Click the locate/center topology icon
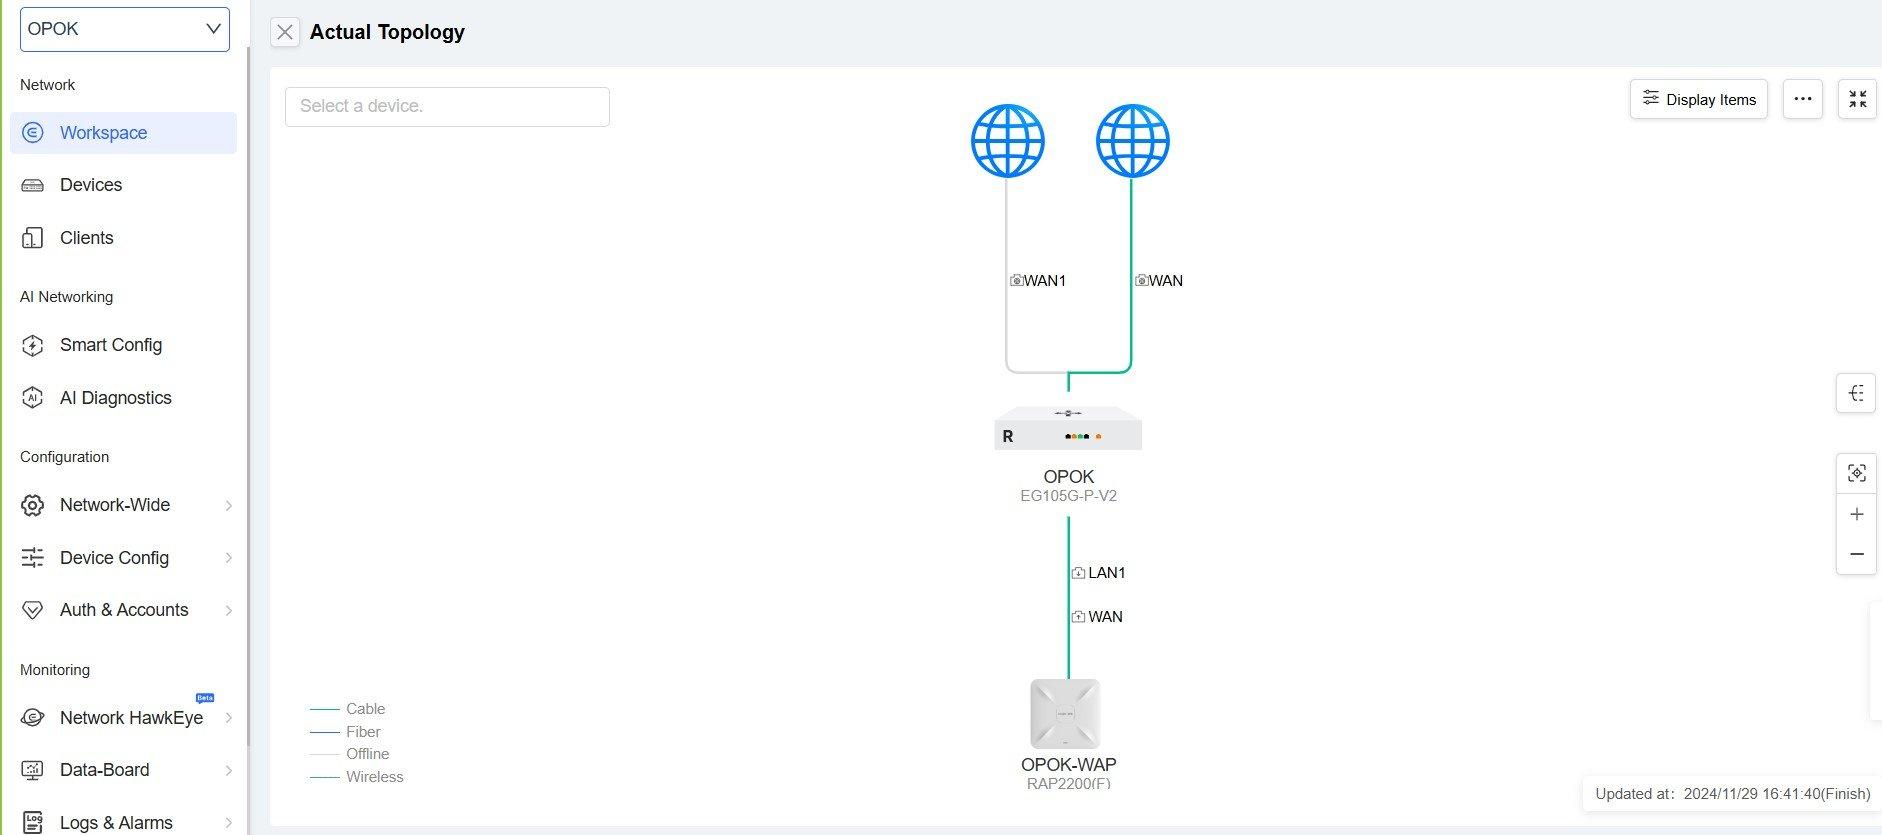Viewport: 1882px width, 835px height. [x=1857, y=473]
